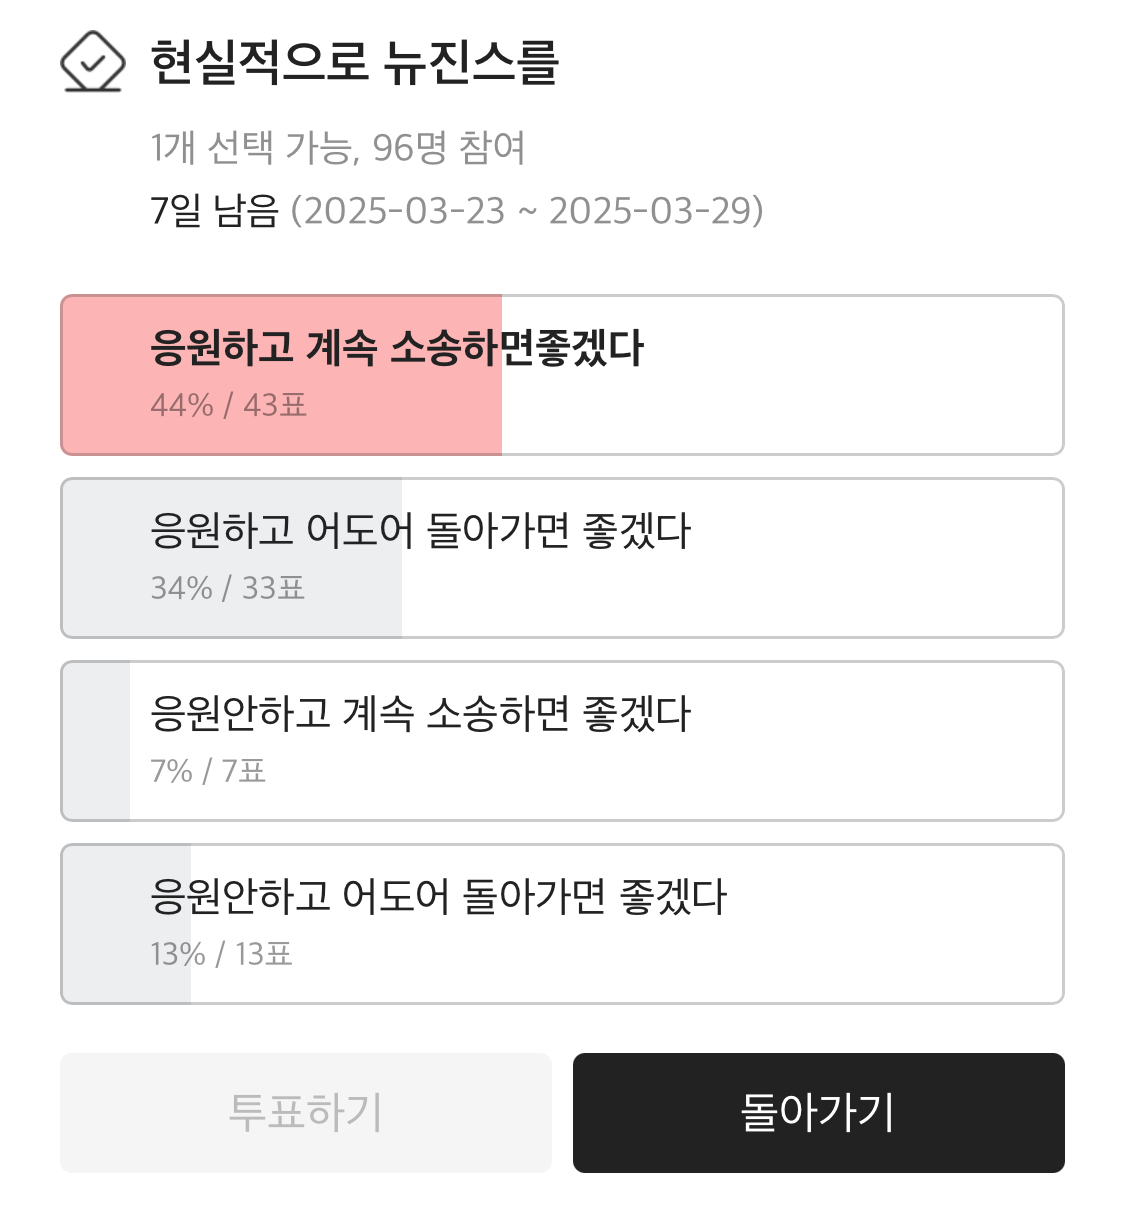Click the "7% / 7표" result text
Image resolution: width=1125 pixels, height=1205 pixels.
[208, 771]
